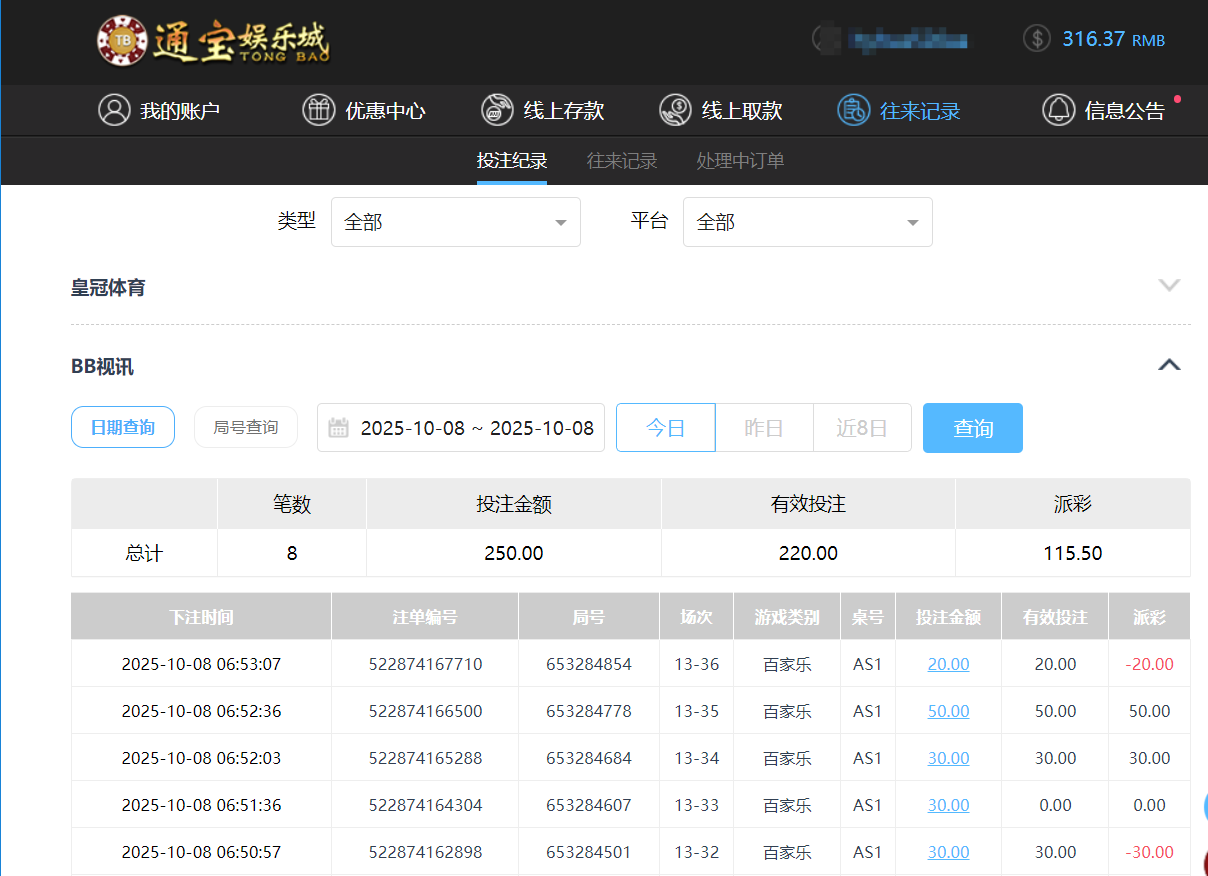Open the 处理中订单 tab

(740, 160)
